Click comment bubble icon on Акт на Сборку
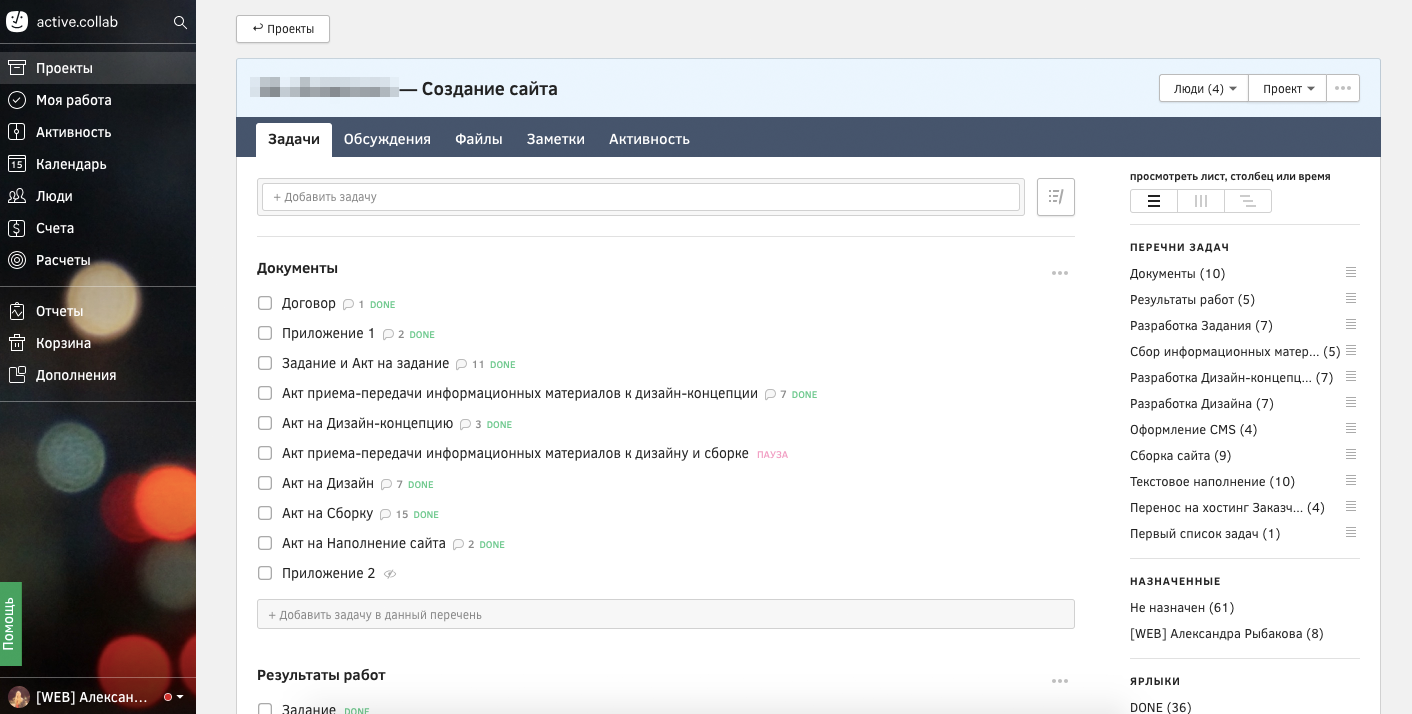1412x714 pixels. point(385,514)
